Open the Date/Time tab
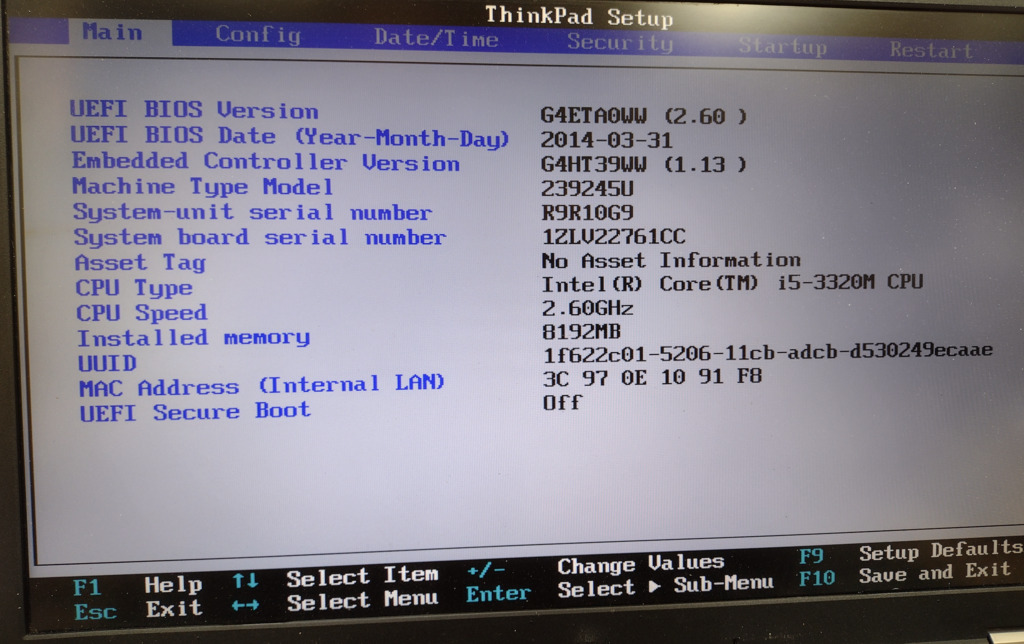 [x=436, y=39]
